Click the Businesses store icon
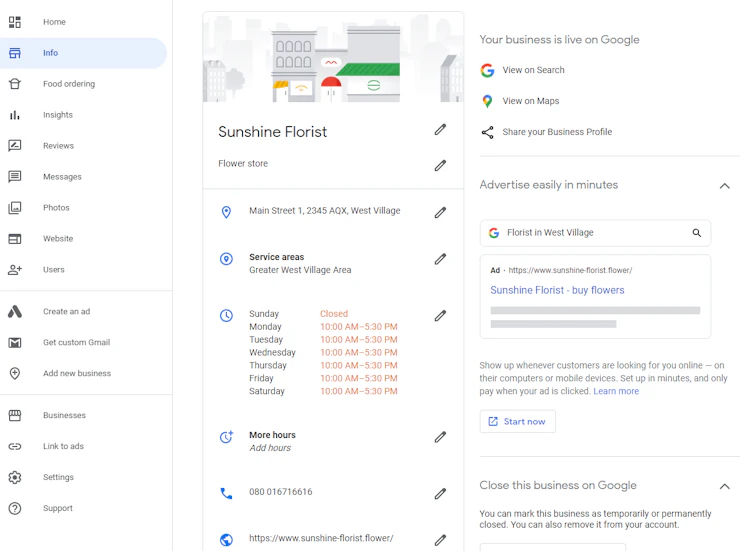The width and height of the screenshot is (750, 551). click(15, 415)
